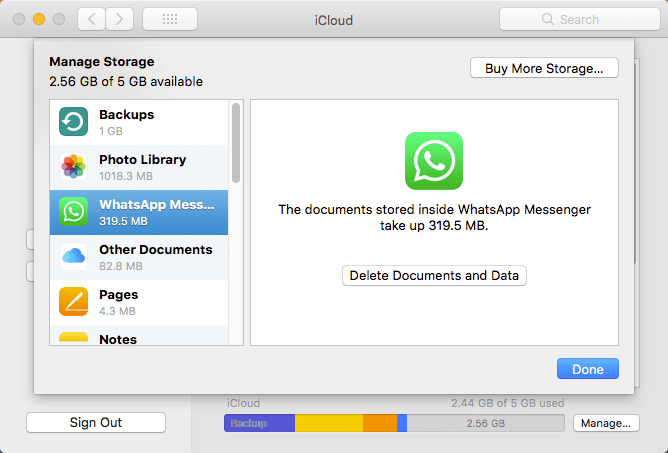Open the Manage... storage button
The width and height of the screenshot is (668, 453).
coord(606,423)
